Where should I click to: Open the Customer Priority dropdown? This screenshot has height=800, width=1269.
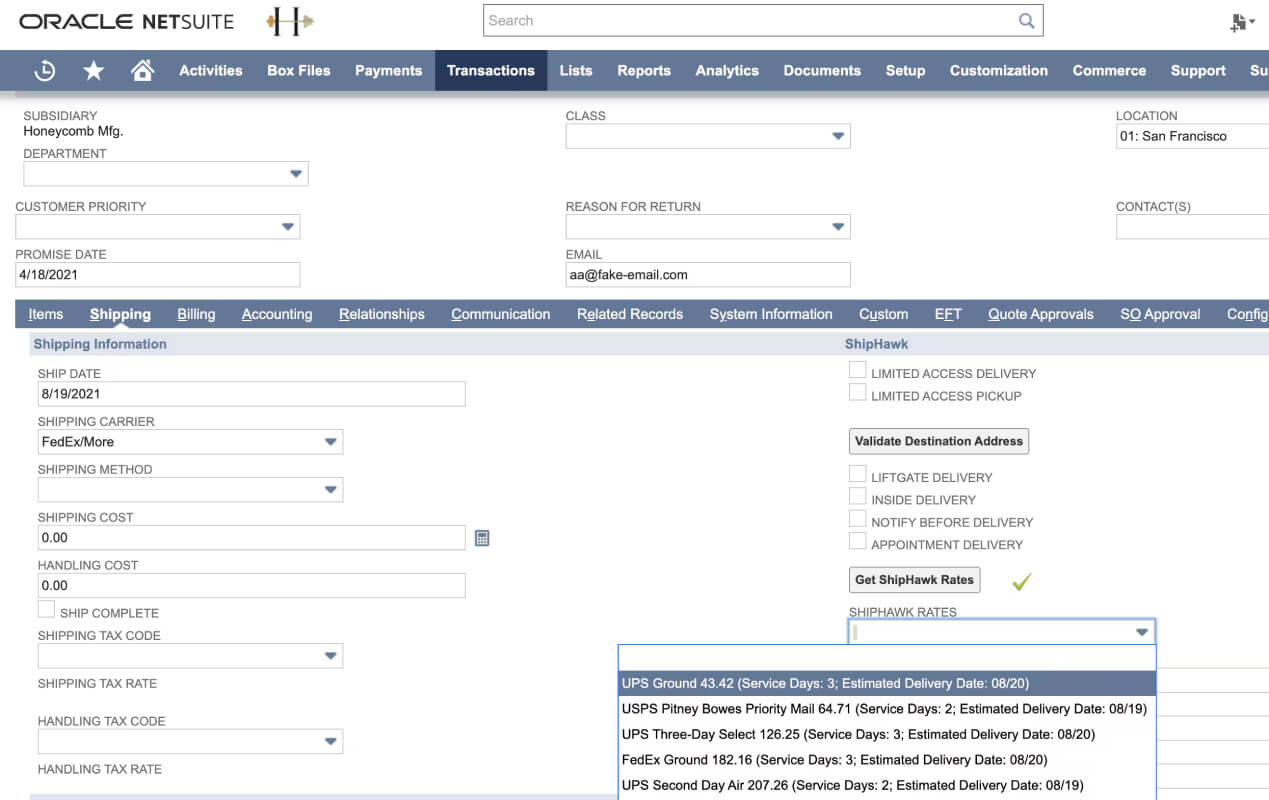pyautogui.click(x=288, y=227)
